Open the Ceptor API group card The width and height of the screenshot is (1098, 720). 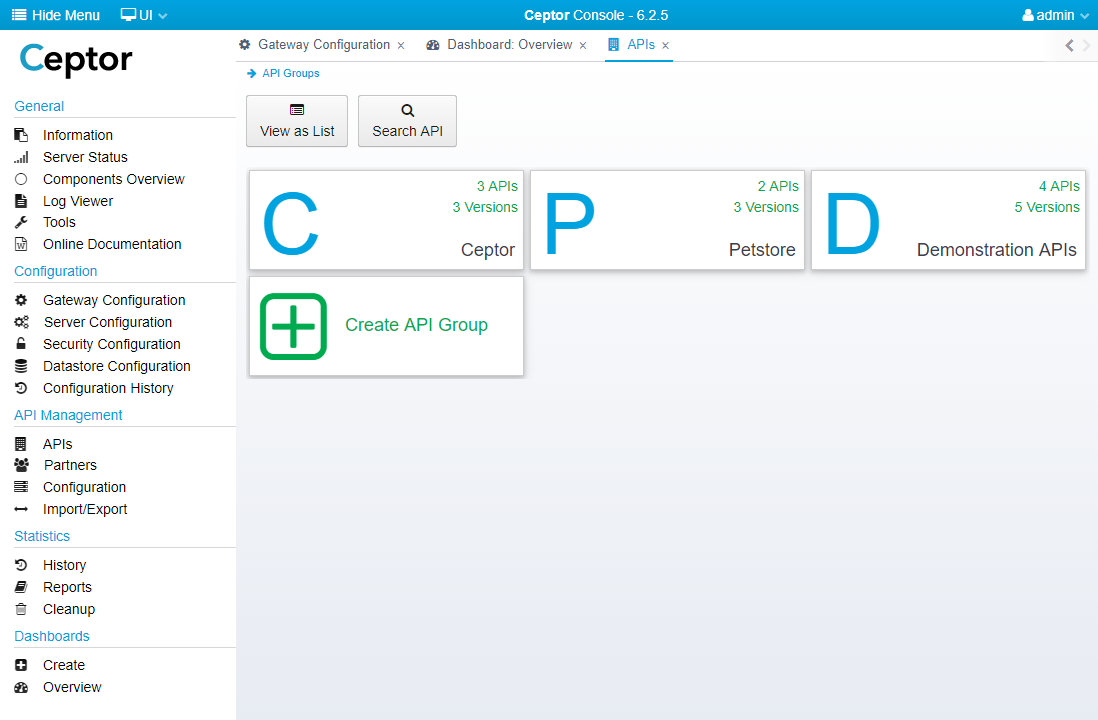(x=387, y=220)
